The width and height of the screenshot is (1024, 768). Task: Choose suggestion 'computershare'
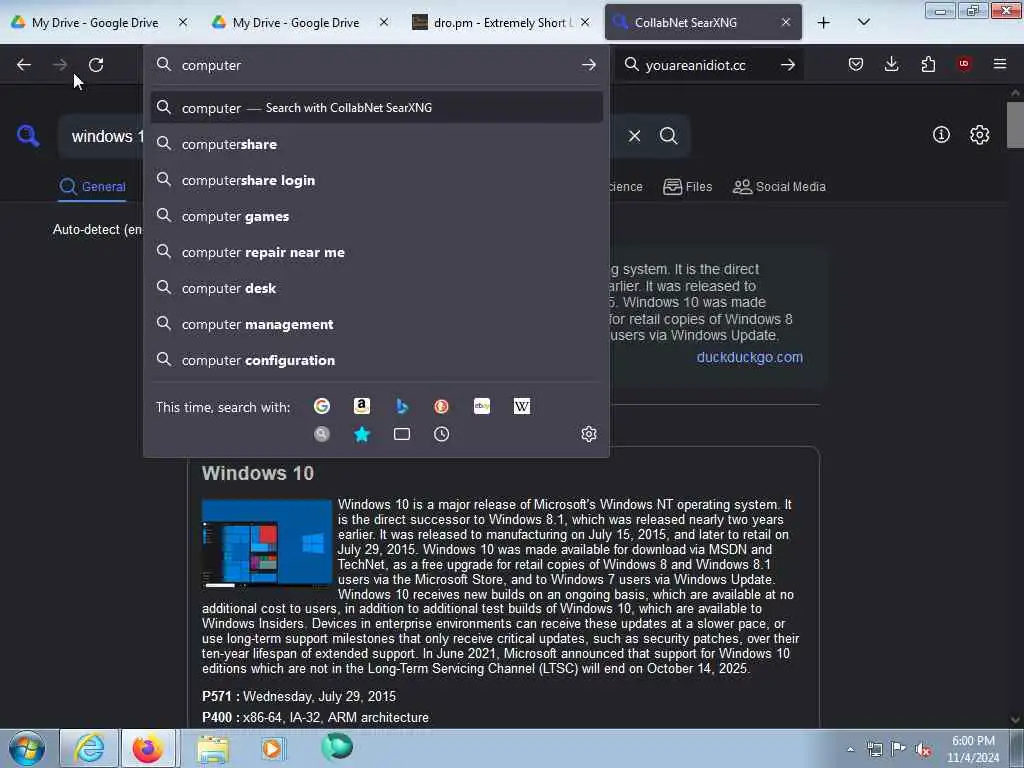click(376, 144)
